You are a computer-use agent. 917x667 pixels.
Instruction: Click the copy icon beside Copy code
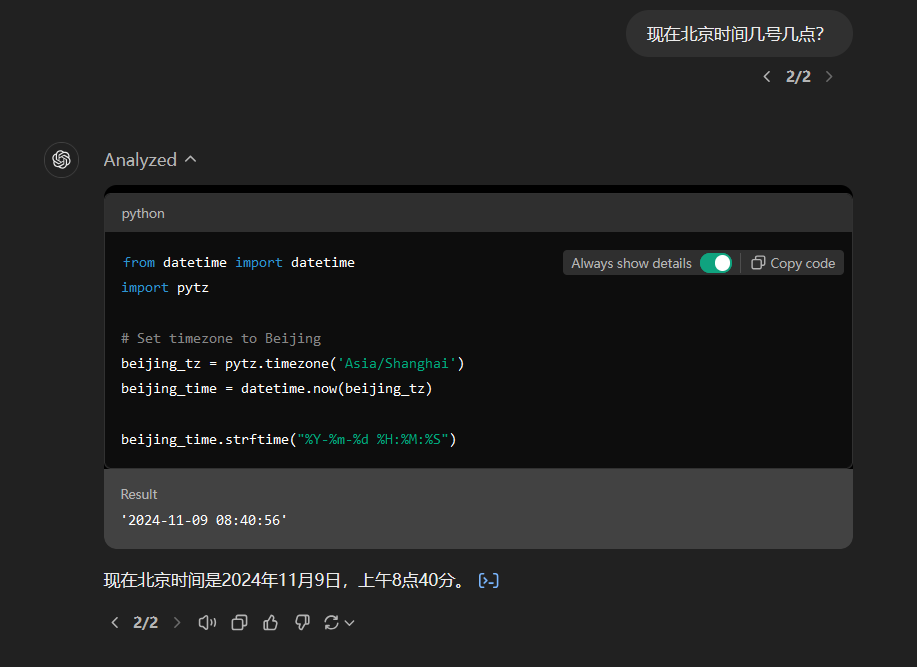coord(758,262)
